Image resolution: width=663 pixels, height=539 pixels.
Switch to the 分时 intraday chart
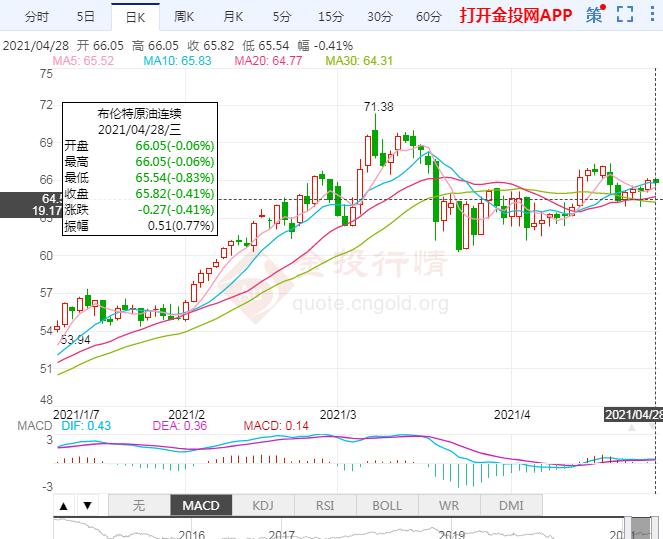tap(36, 16)
